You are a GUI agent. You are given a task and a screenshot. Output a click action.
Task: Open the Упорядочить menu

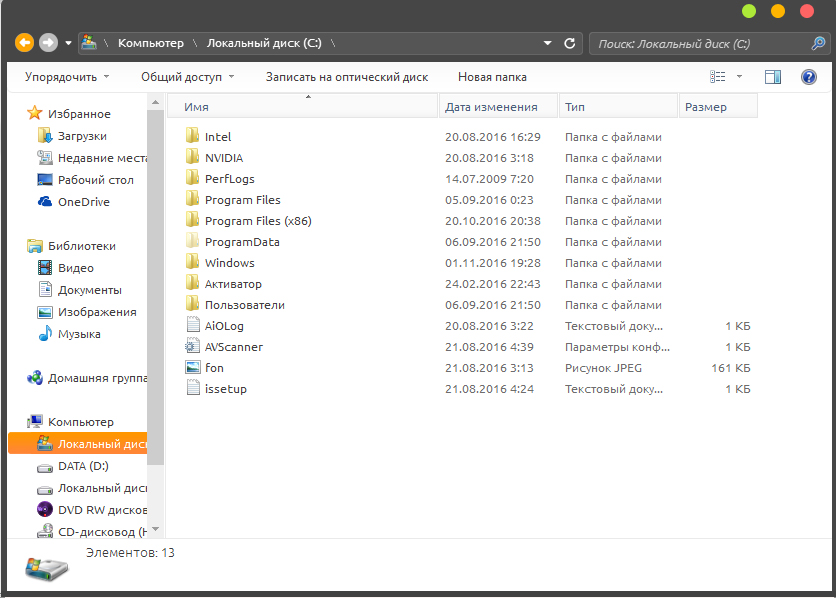(67, 77)
